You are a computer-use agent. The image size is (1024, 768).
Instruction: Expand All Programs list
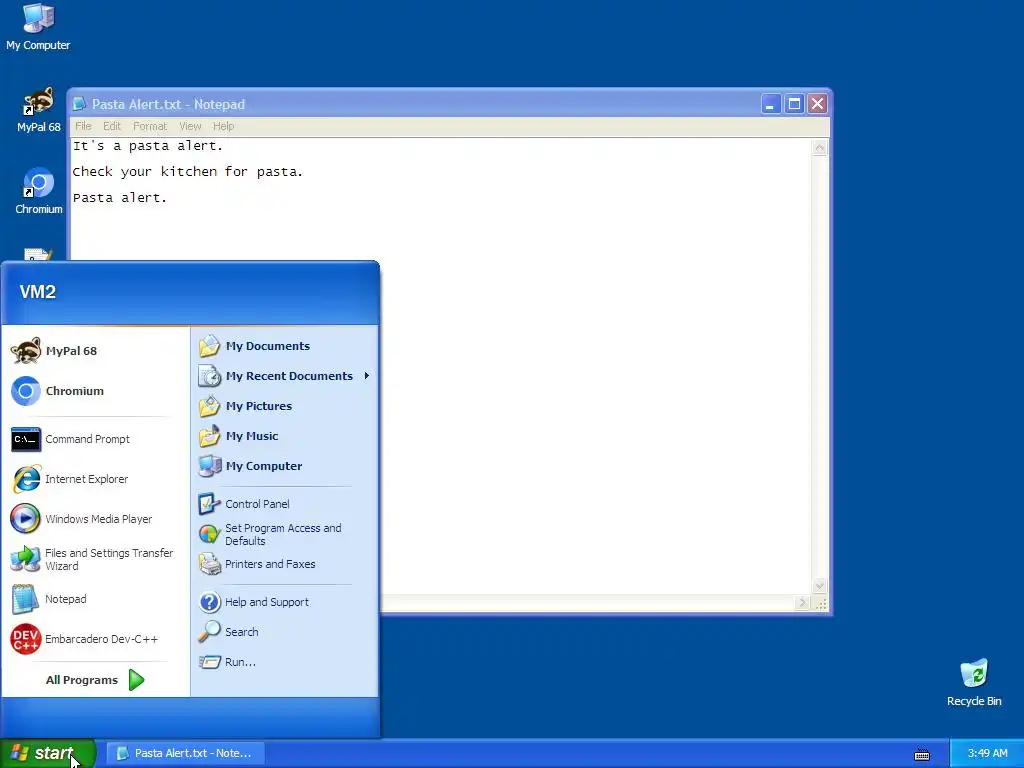(95, 680)
